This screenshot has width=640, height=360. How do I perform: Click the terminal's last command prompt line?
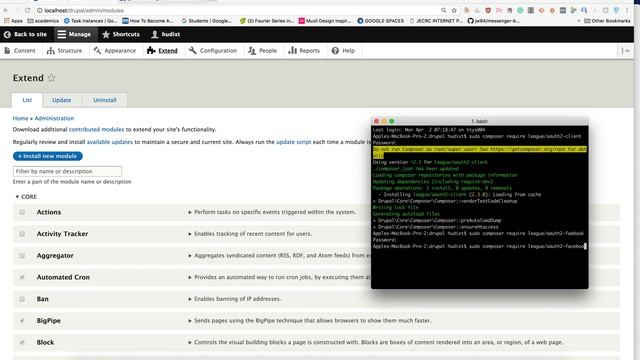[x=480, y=247]
